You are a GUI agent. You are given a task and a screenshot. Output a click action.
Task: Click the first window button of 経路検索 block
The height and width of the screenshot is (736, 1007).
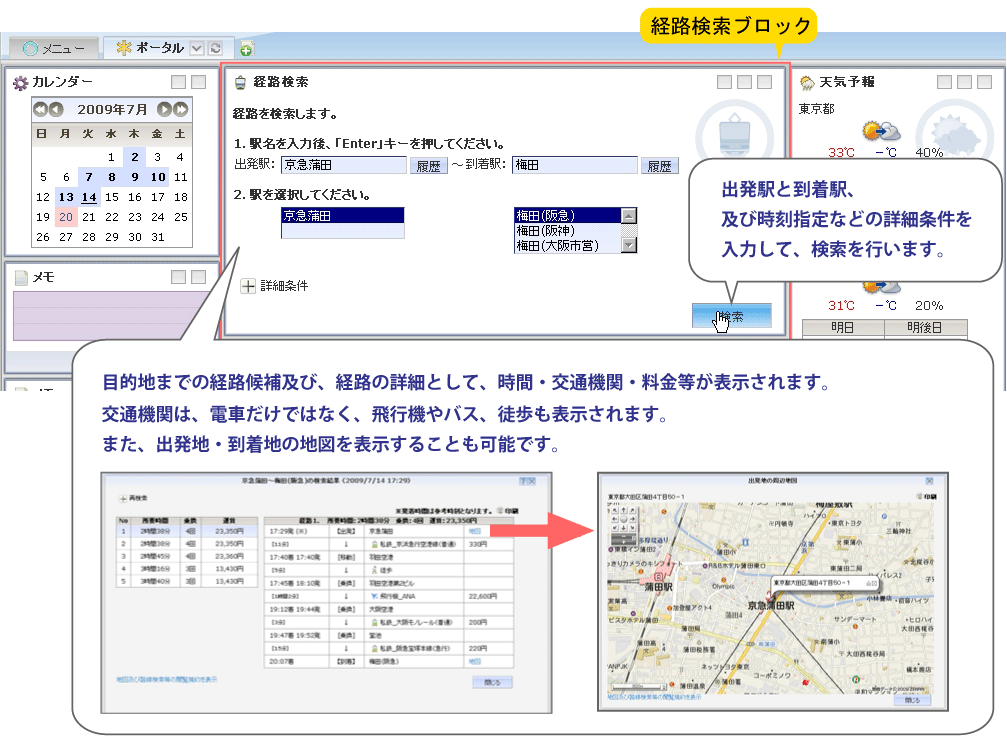724,82
